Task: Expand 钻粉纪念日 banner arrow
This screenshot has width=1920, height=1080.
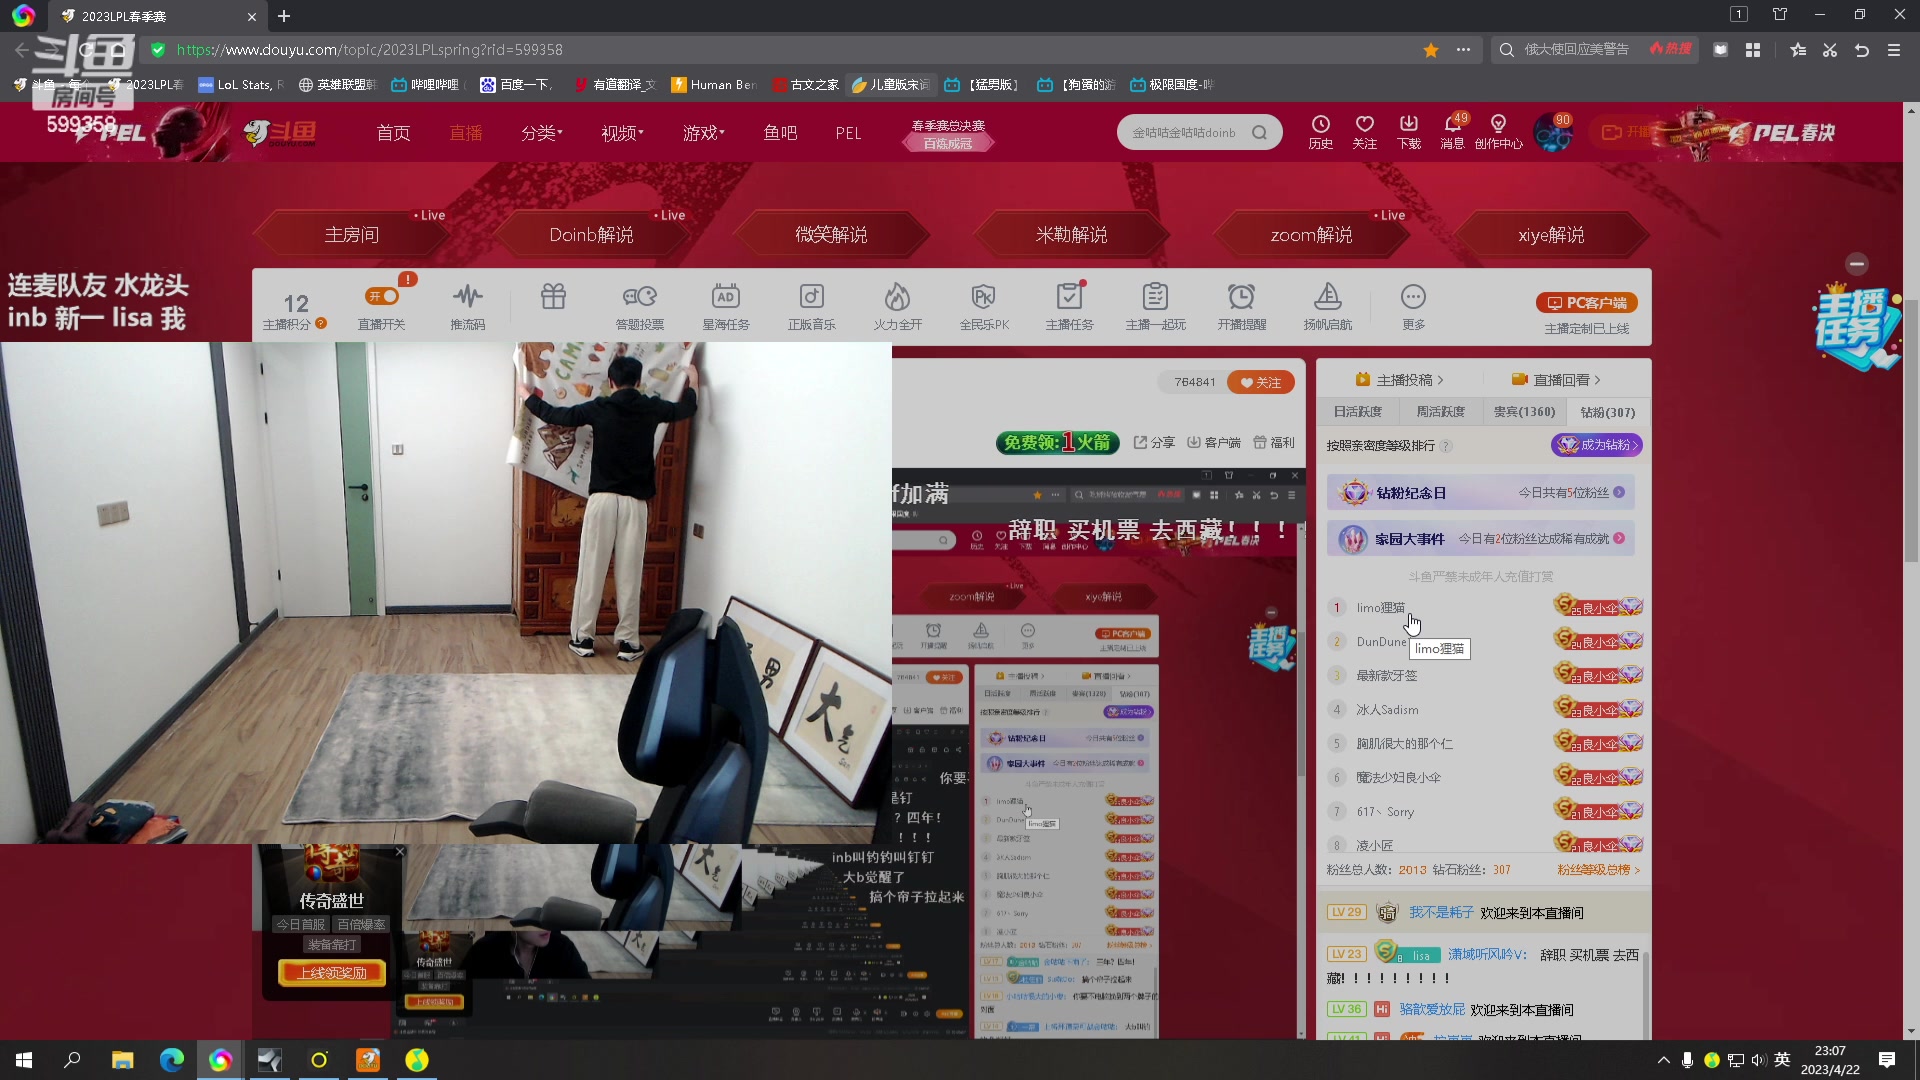Action: click(x=1619, y=492)
